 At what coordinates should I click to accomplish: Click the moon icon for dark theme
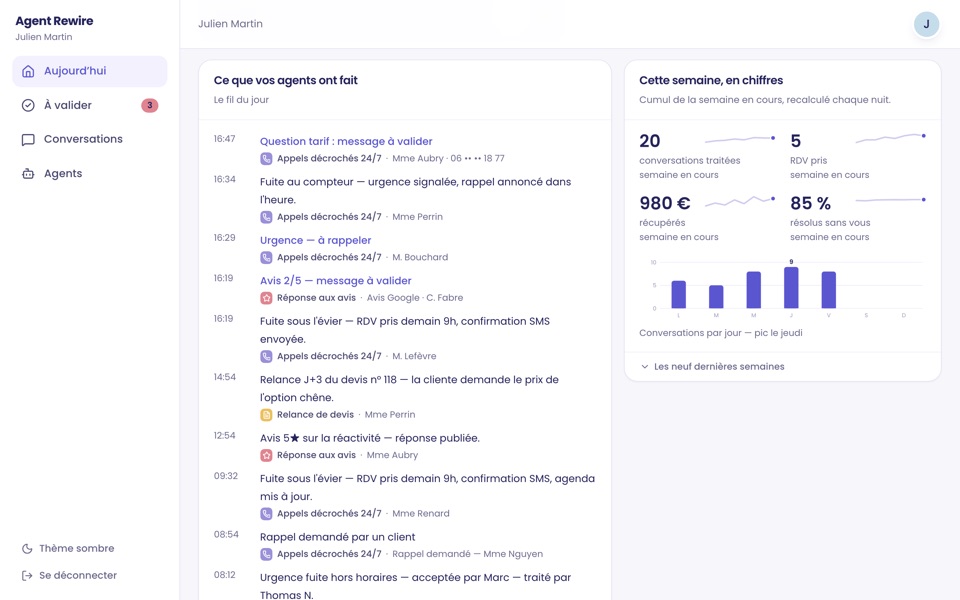point(27,549)
